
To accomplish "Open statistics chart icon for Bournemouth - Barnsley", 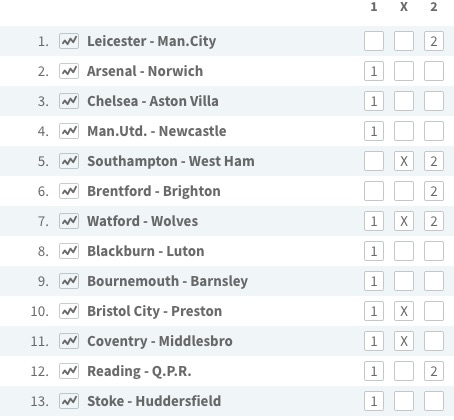I will point(69,281).
